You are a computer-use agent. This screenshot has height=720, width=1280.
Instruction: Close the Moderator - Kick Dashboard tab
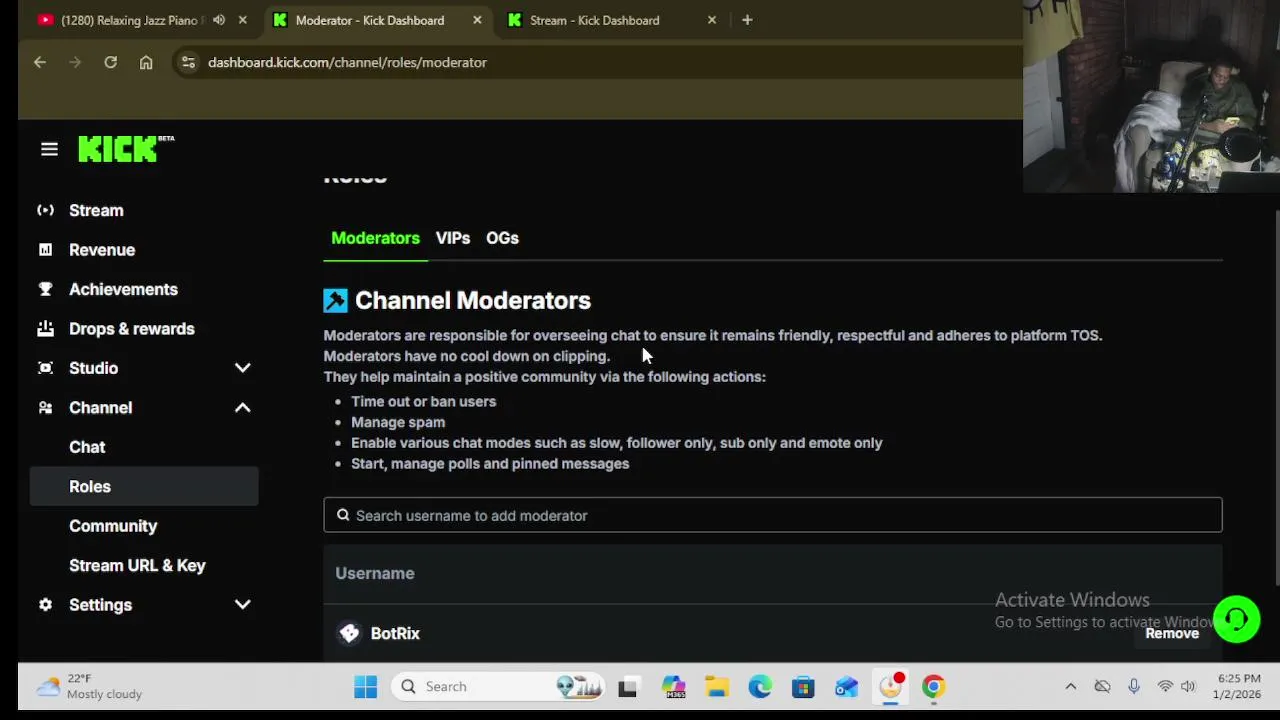pos(477,20)
